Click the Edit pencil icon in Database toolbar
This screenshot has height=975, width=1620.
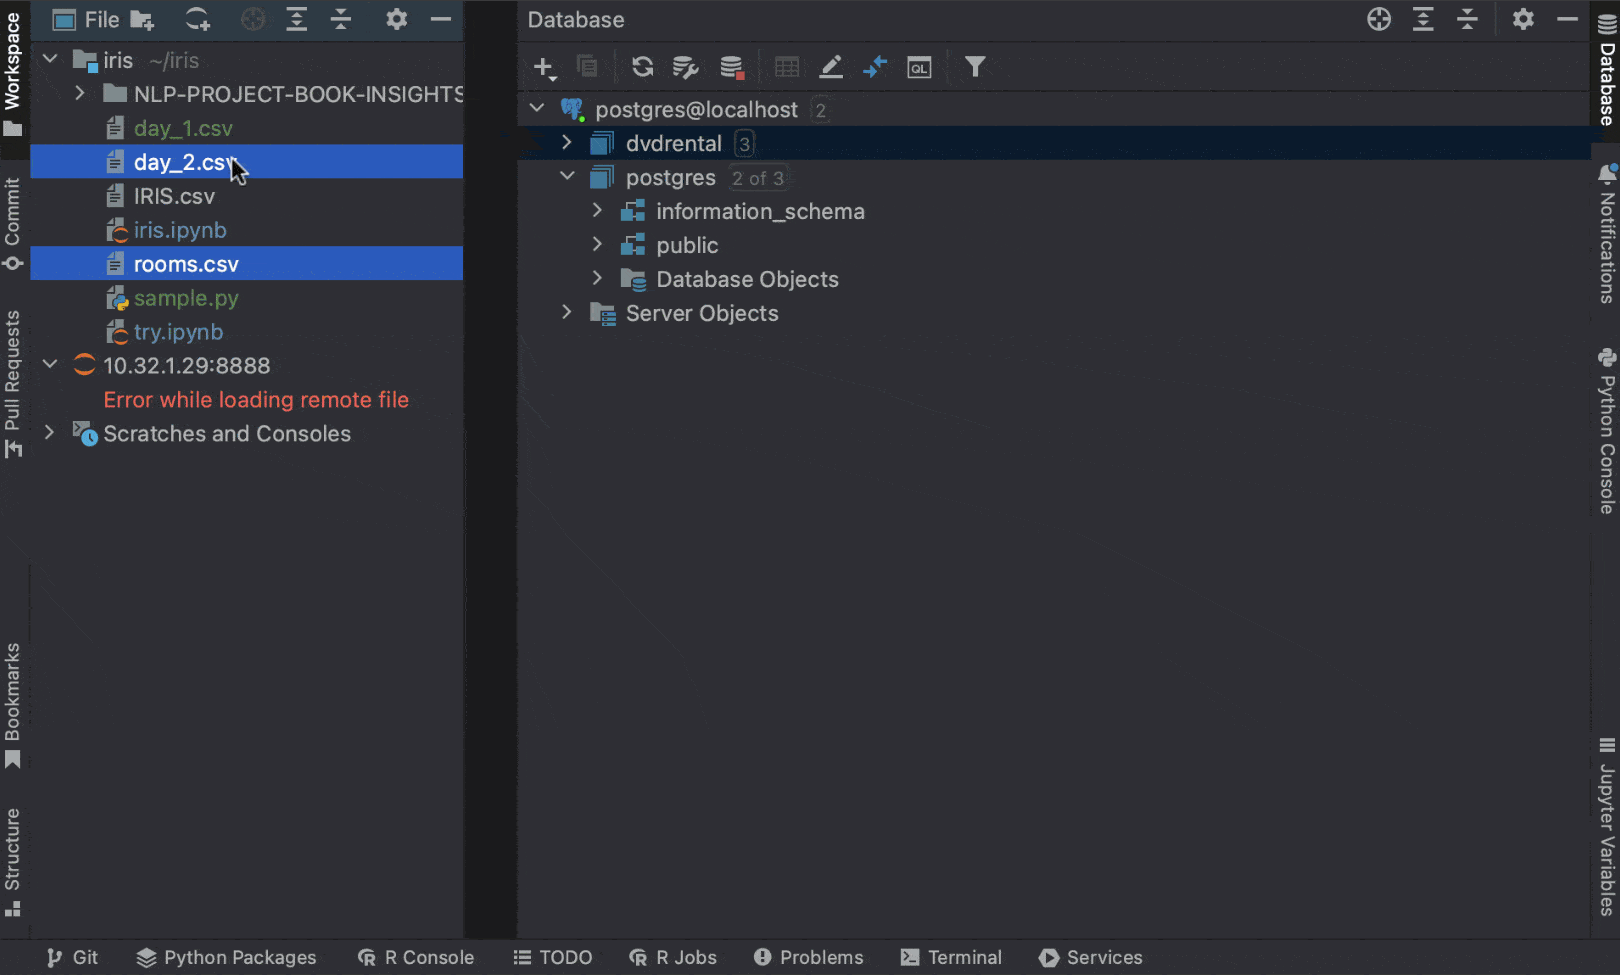click(831, 67)
